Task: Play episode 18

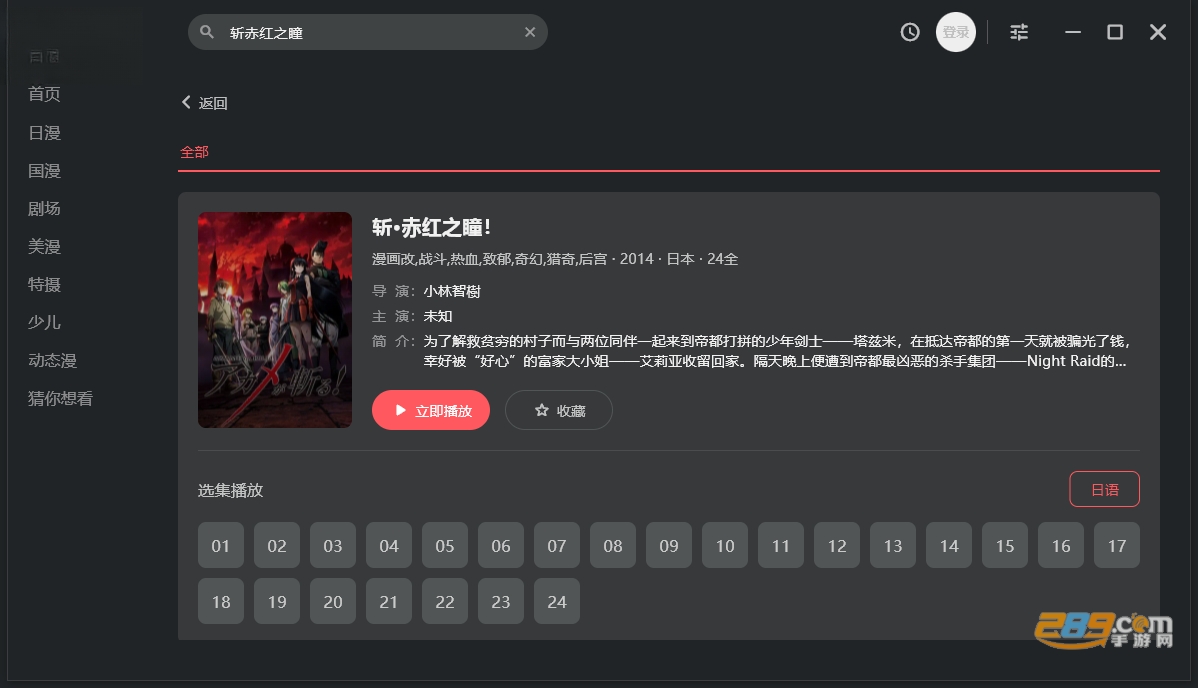Action: [x=221, y=602]
